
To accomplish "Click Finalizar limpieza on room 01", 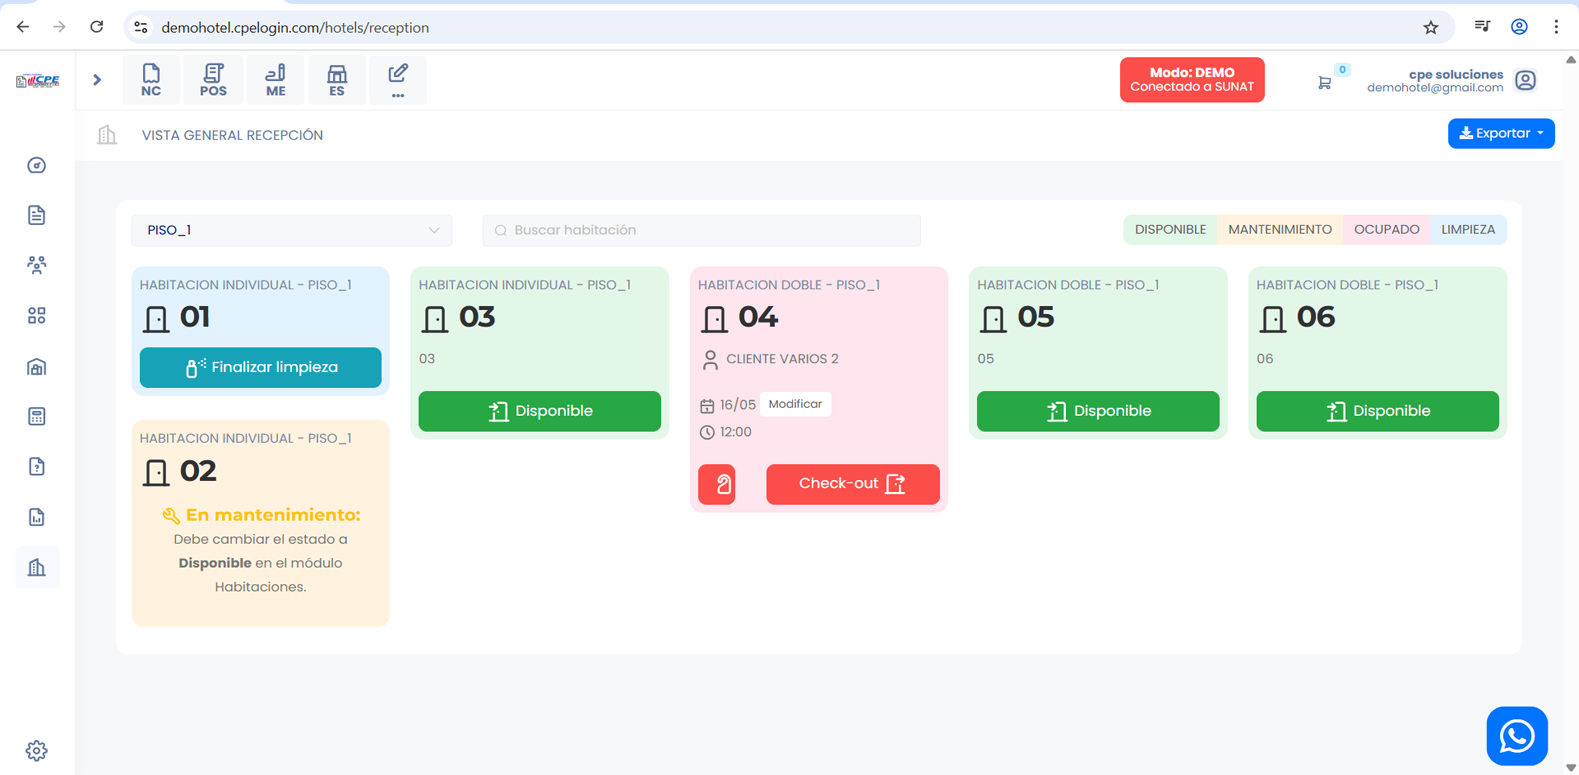I will pyautogui.click(x=260, y=367).
